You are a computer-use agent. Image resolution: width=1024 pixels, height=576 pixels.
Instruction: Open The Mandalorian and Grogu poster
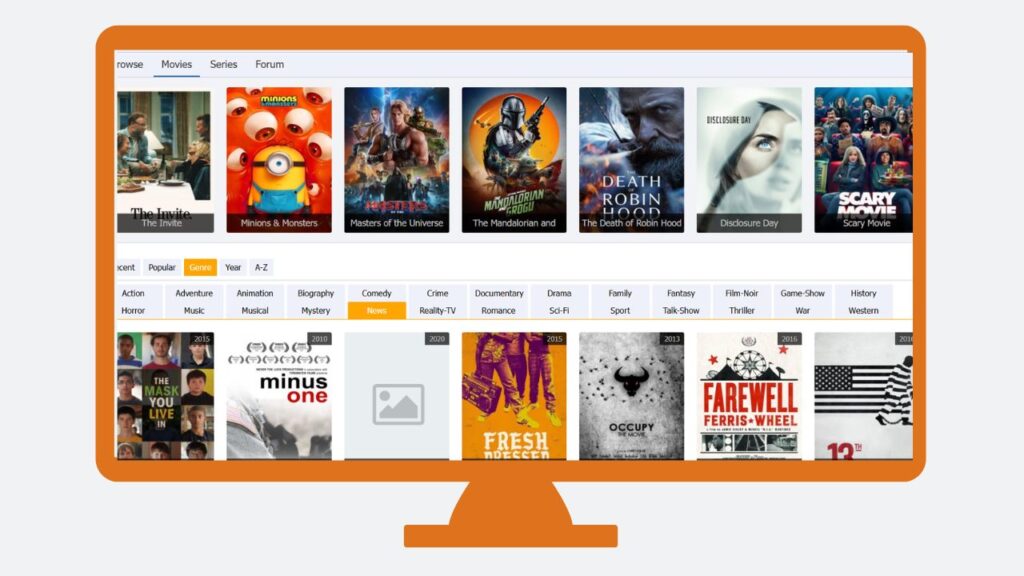click(514, 161)
